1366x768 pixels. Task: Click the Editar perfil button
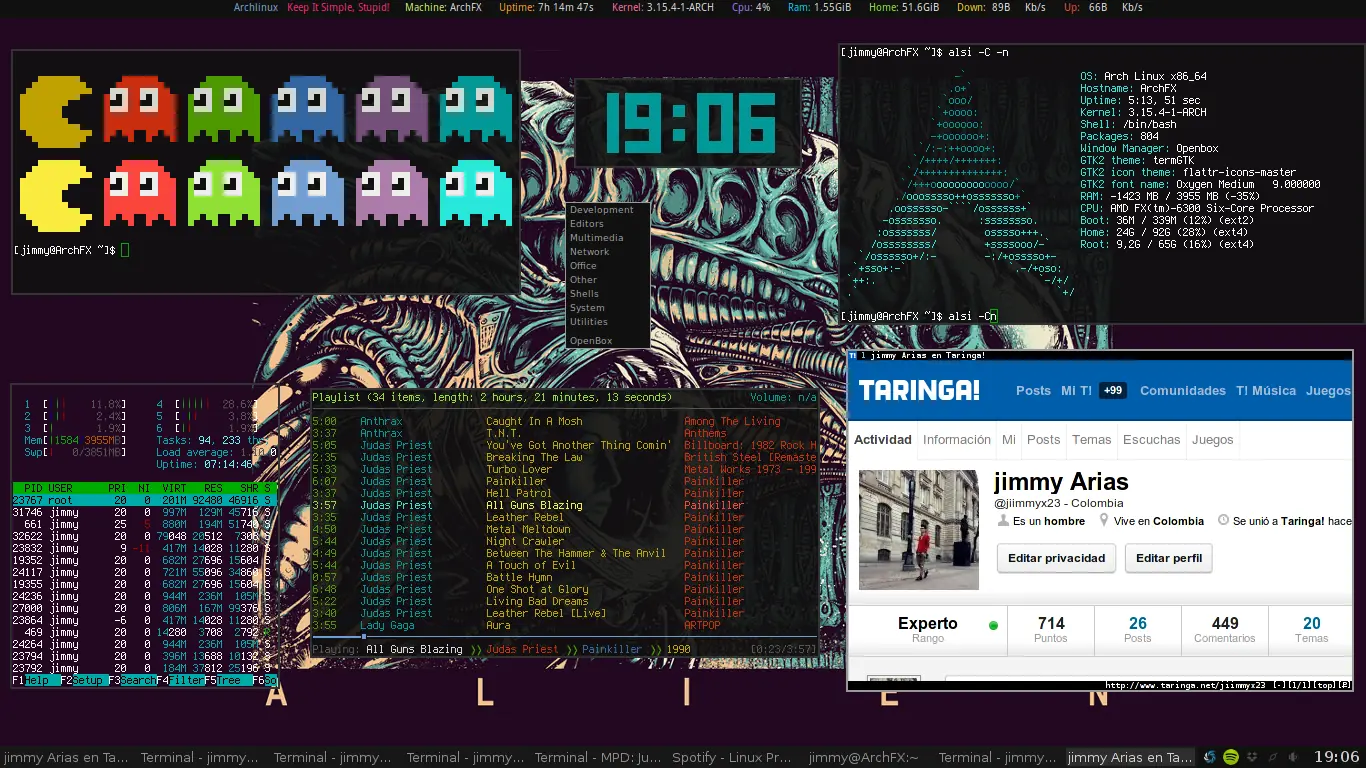point(1169,558)
